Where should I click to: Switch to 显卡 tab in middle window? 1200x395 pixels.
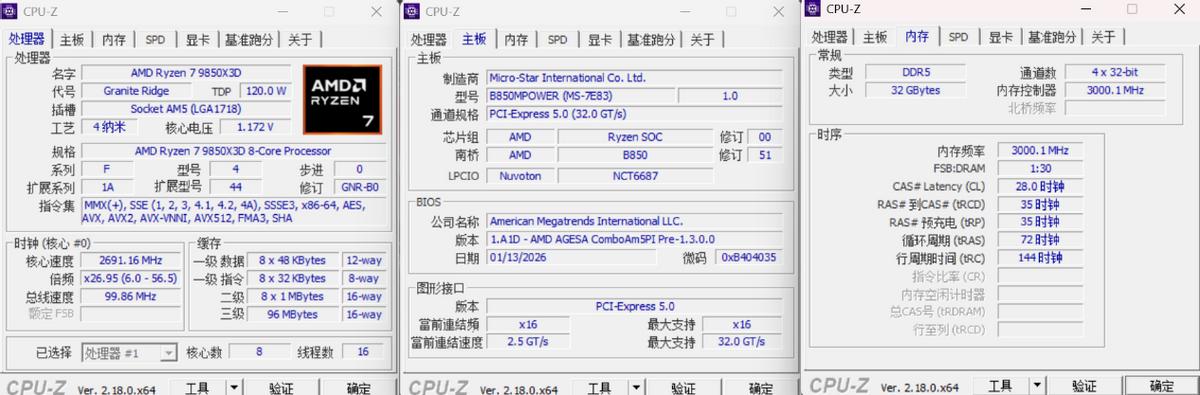click(599, 40)
